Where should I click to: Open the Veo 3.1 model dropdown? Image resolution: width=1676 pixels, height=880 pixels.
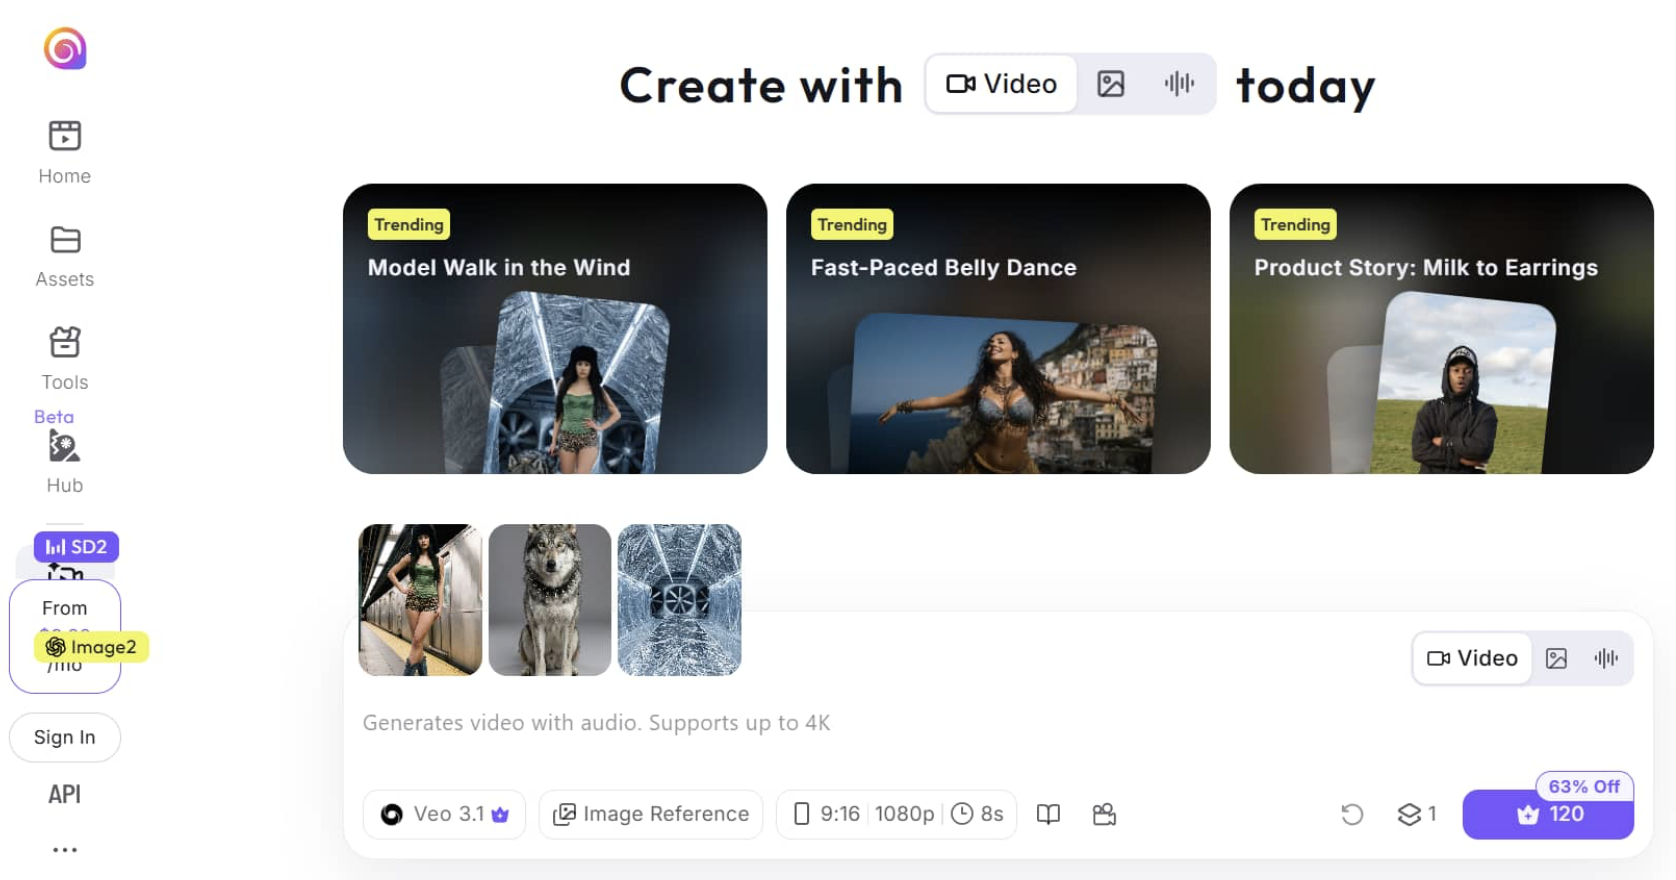click(444, 814)
